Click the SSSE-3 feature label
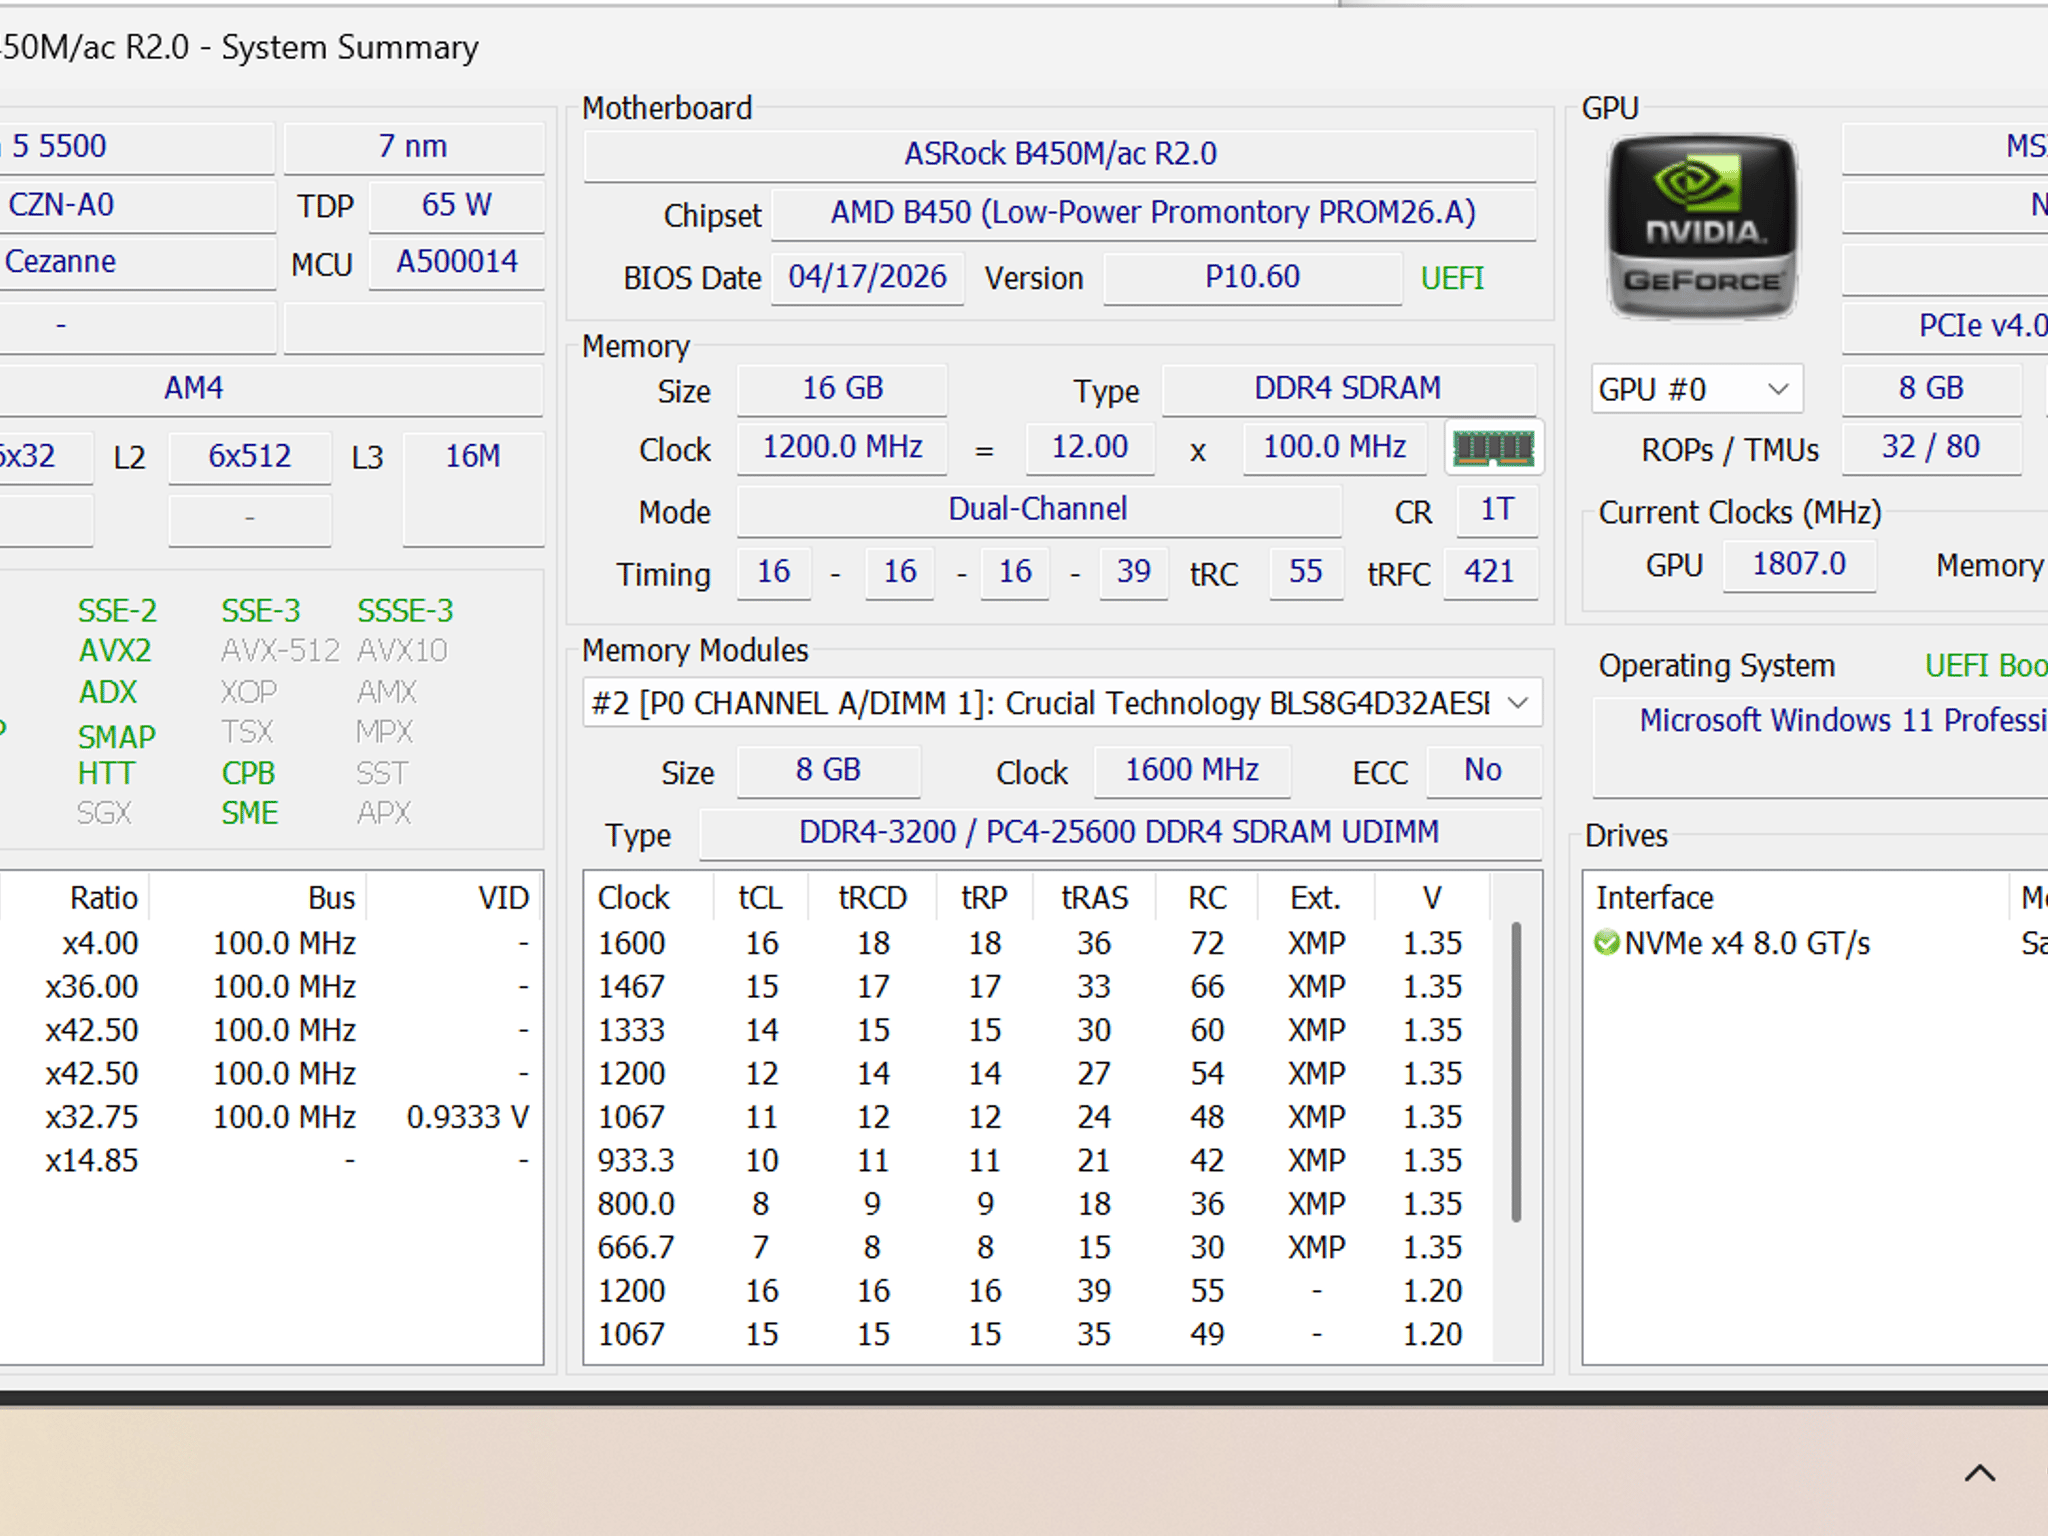 tap(405, 611)
